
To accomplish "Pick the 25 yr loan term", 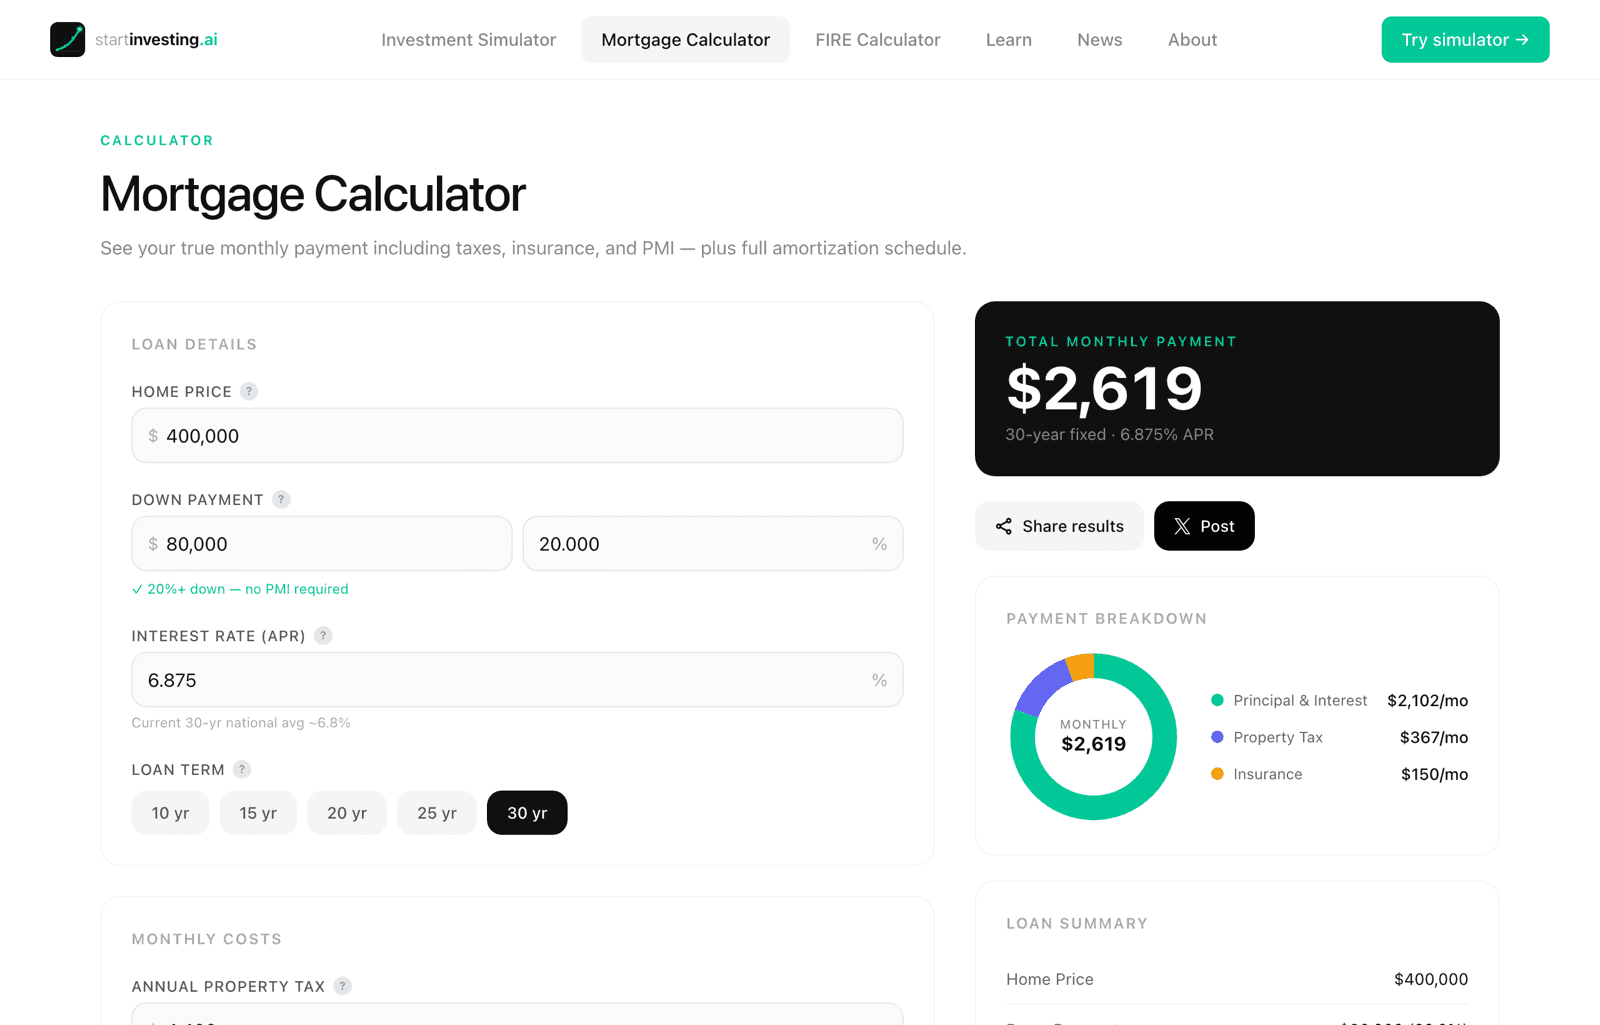I will pos(437,813).
